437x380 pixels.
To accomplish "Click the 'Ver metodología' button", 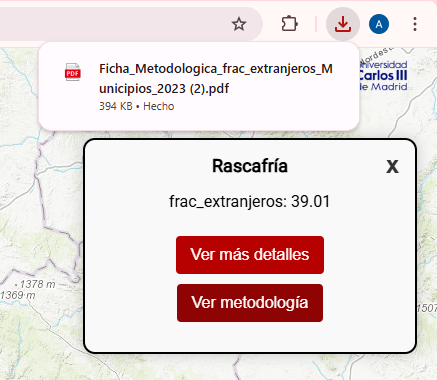I will pos(250,303).
